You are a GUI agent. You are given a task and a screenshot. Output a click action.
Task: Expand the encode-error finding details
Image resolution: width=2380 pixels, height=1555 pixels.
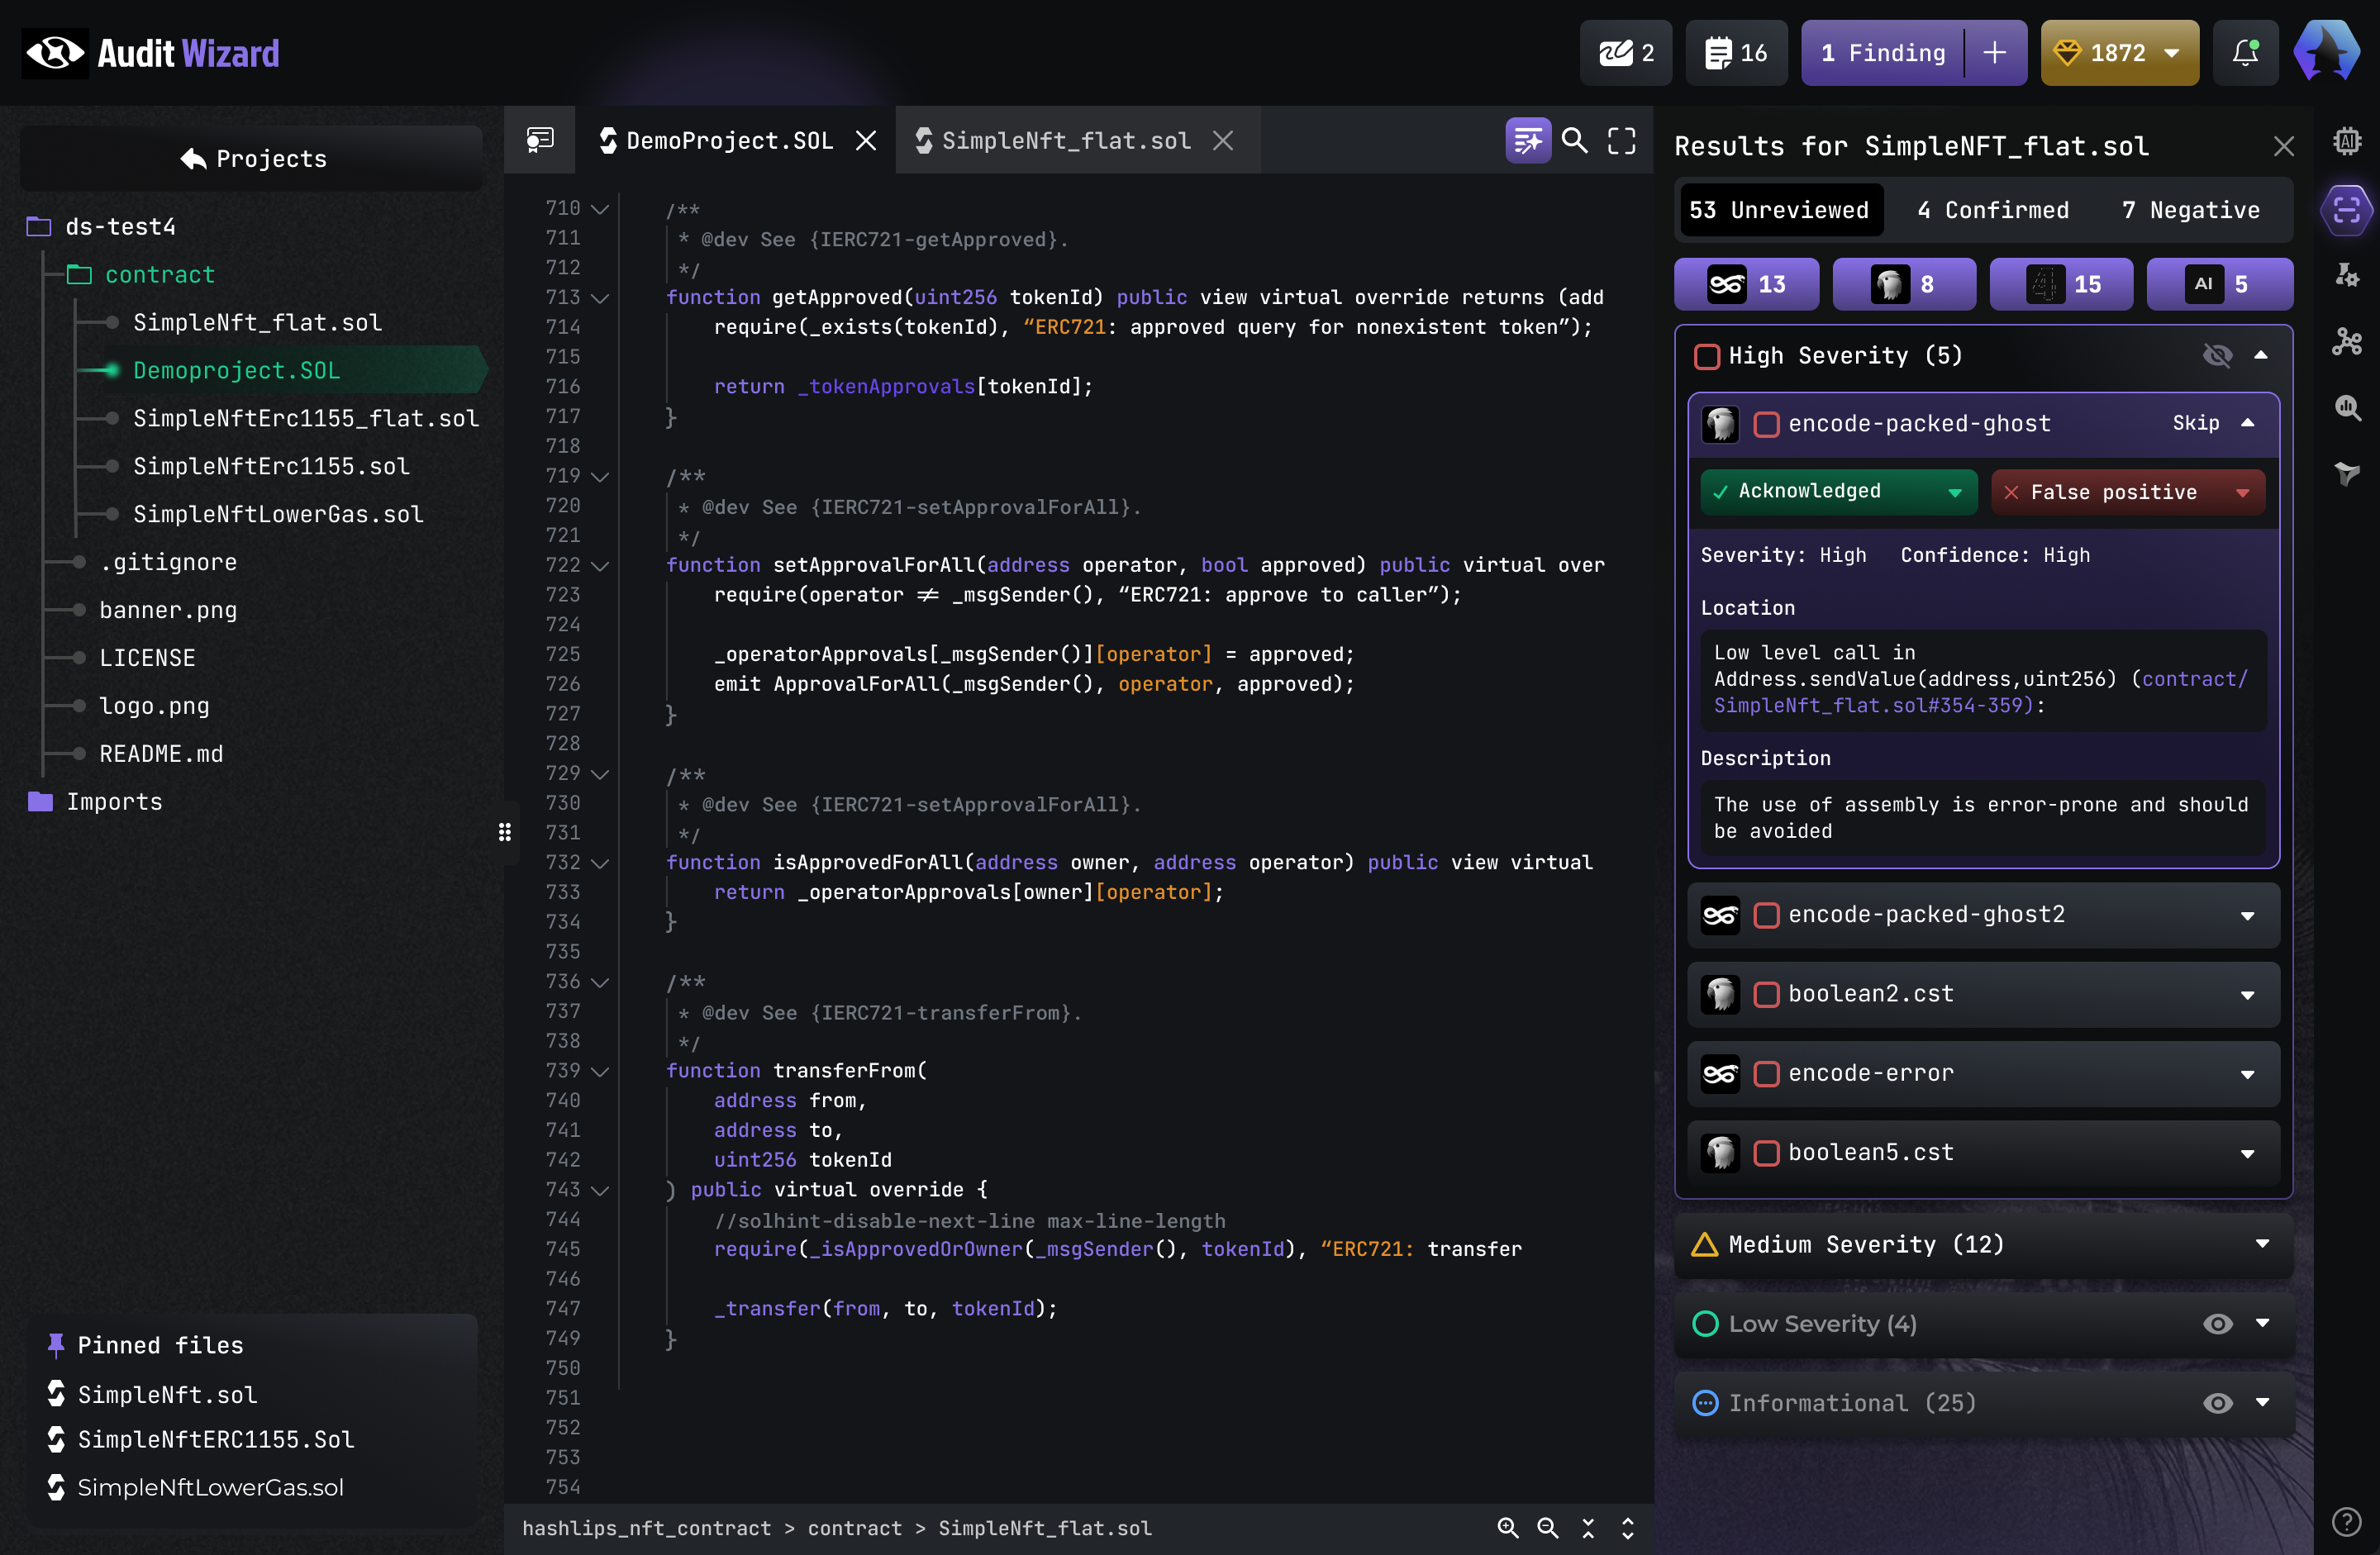[x=2247, y=1074]
